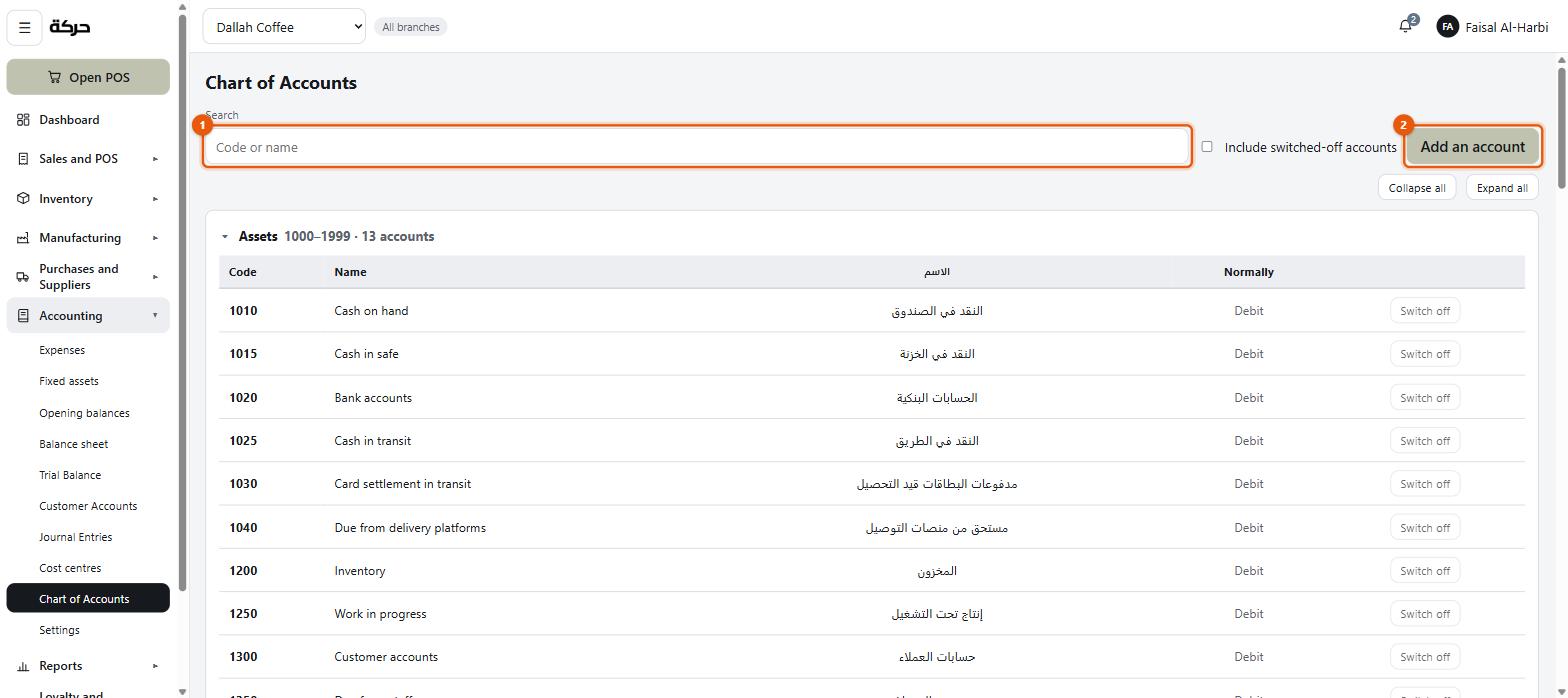This screenshot has width=1568, height=698.
Task: Collapse the Accounting submenu arrow
Action: [155, 316]
